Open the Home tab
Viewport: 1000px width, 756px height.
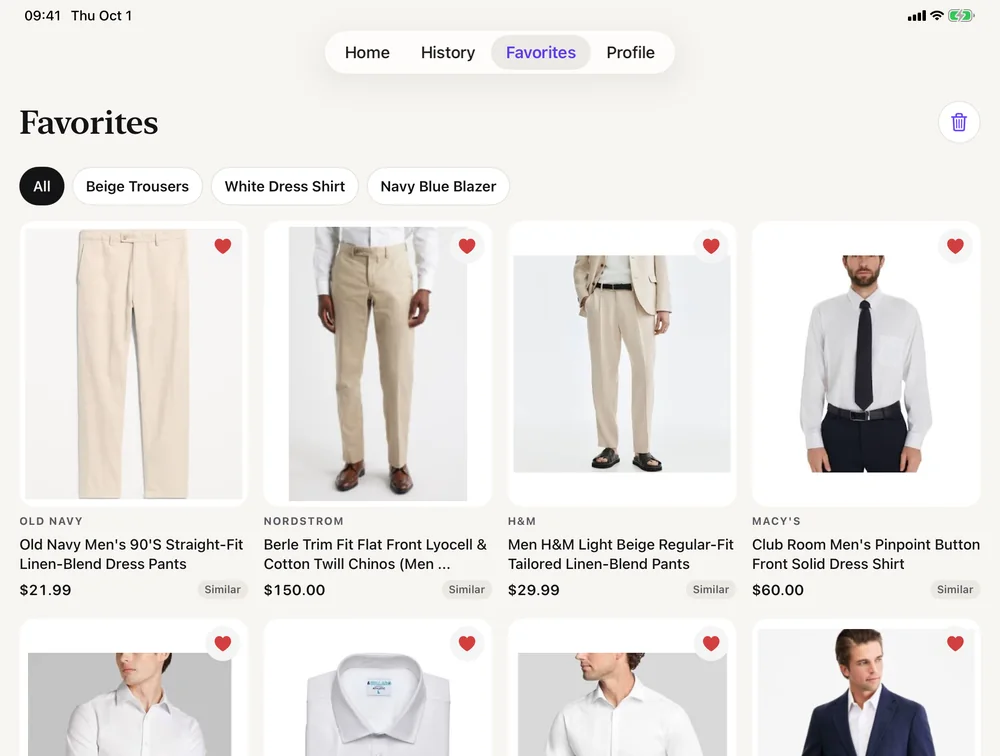(x=367, y=52)
